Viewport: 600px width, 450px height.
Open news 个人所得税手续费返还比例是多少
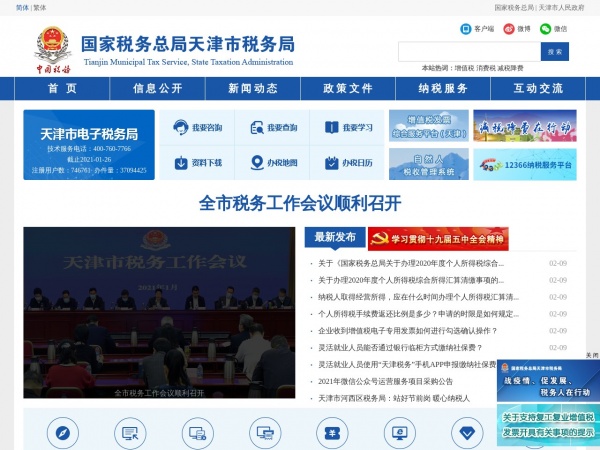click(419, 314)
